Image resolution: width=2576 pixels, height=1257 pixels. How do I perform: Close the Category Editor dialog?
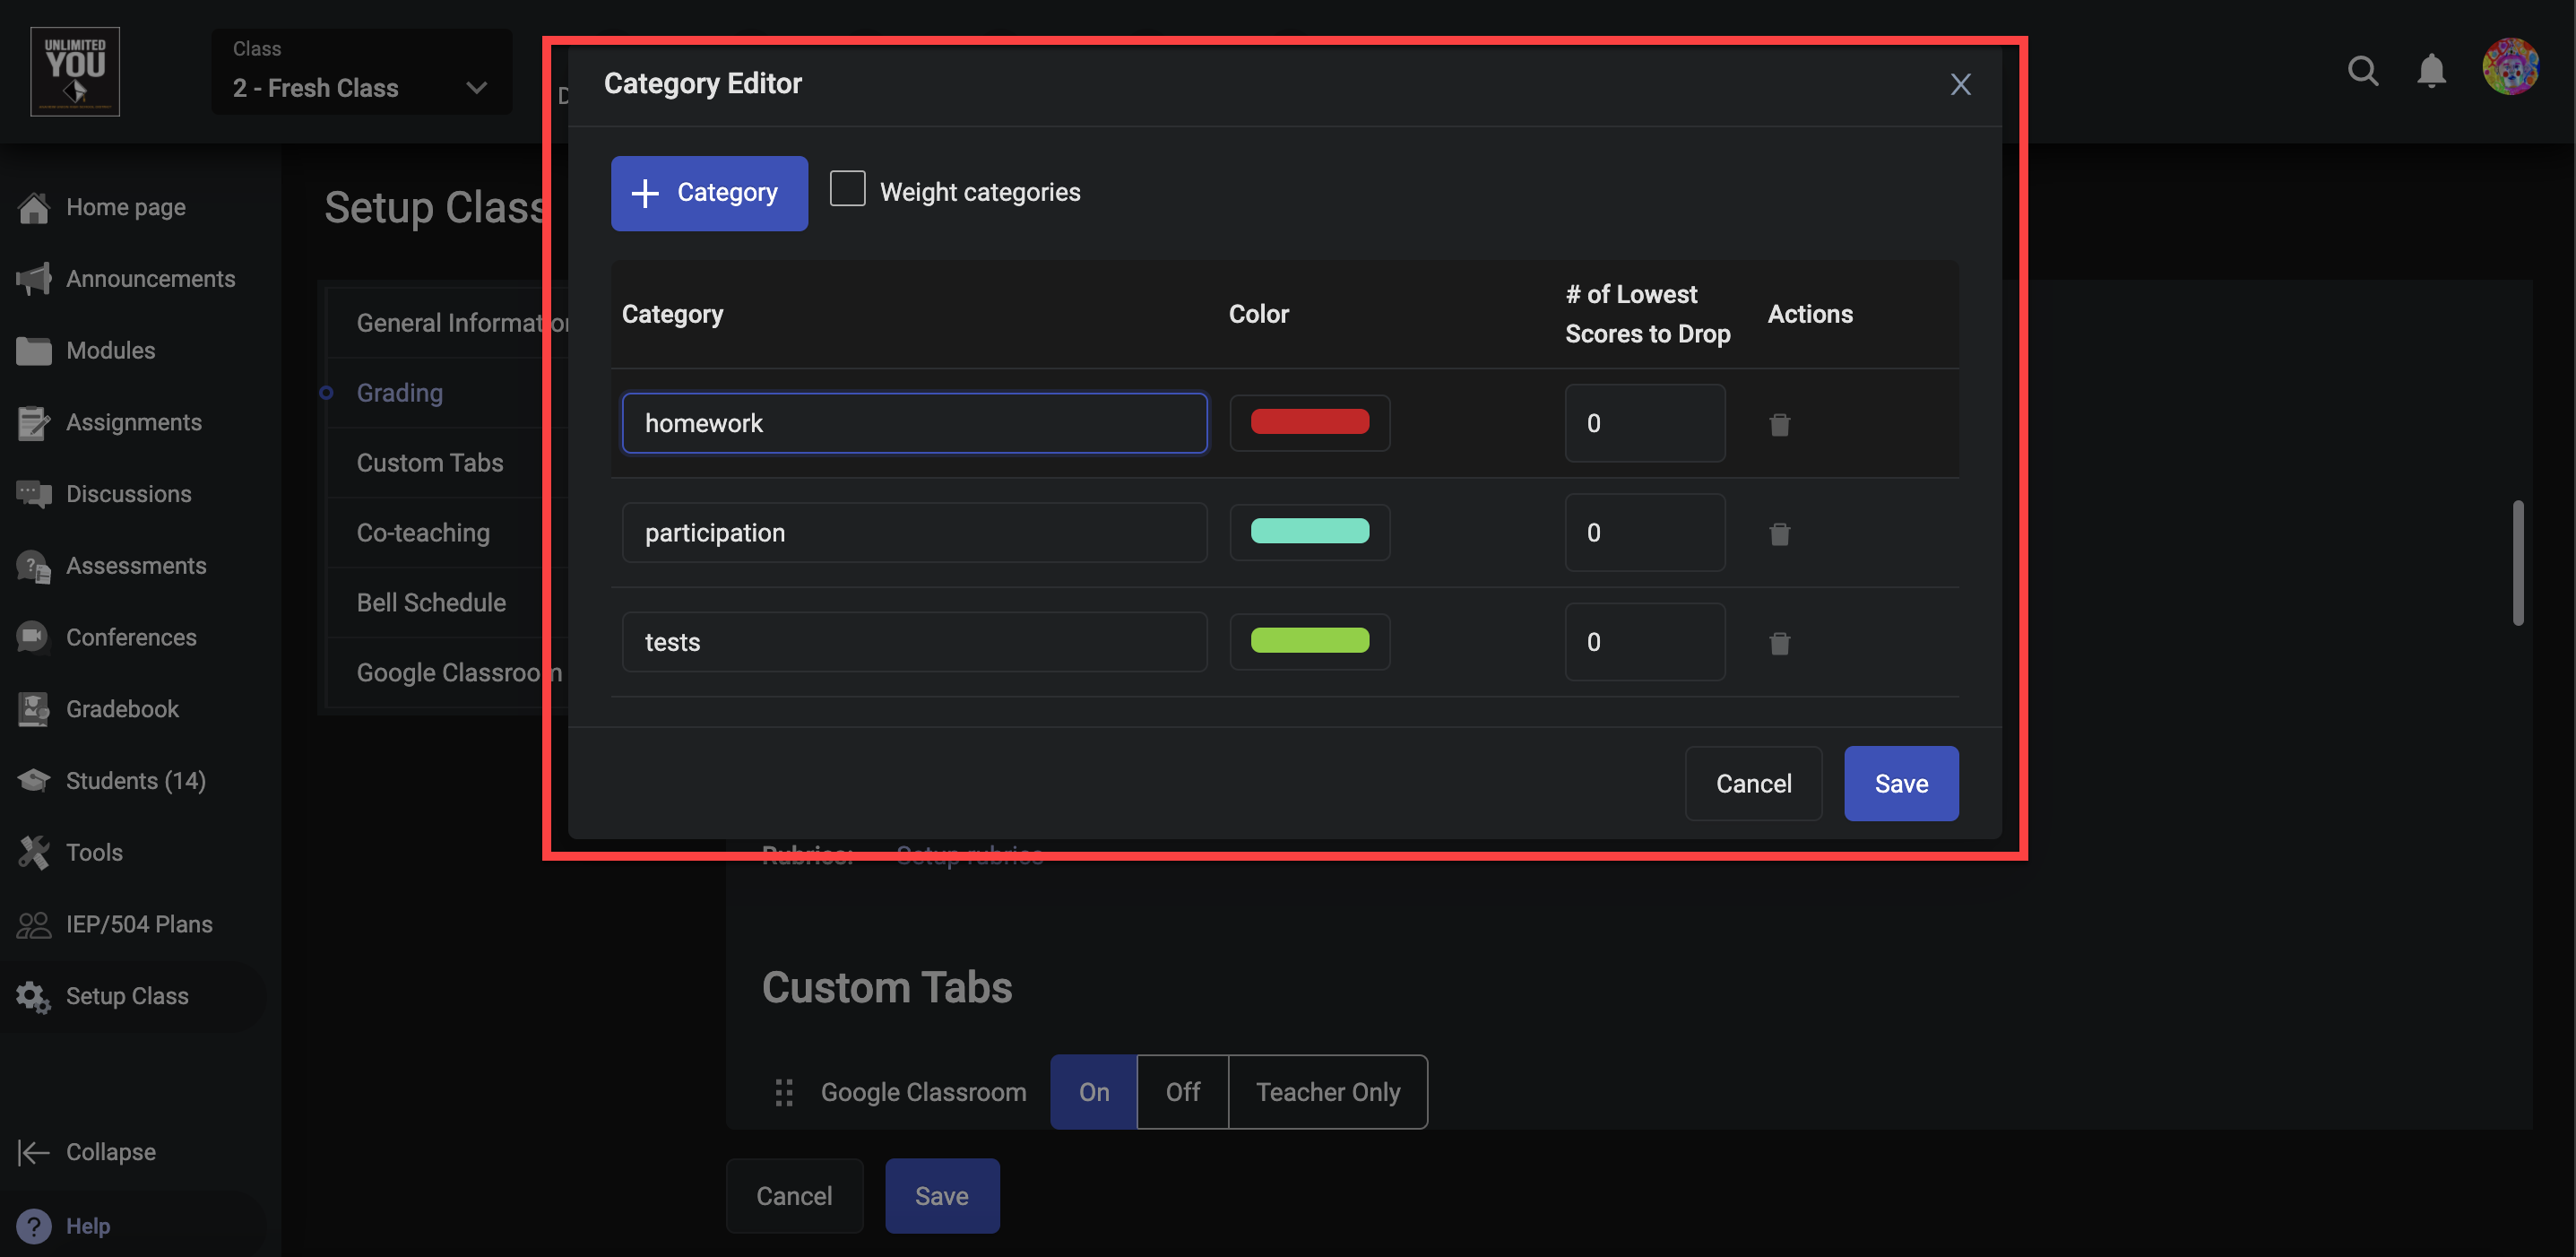tap(1960, 84)
